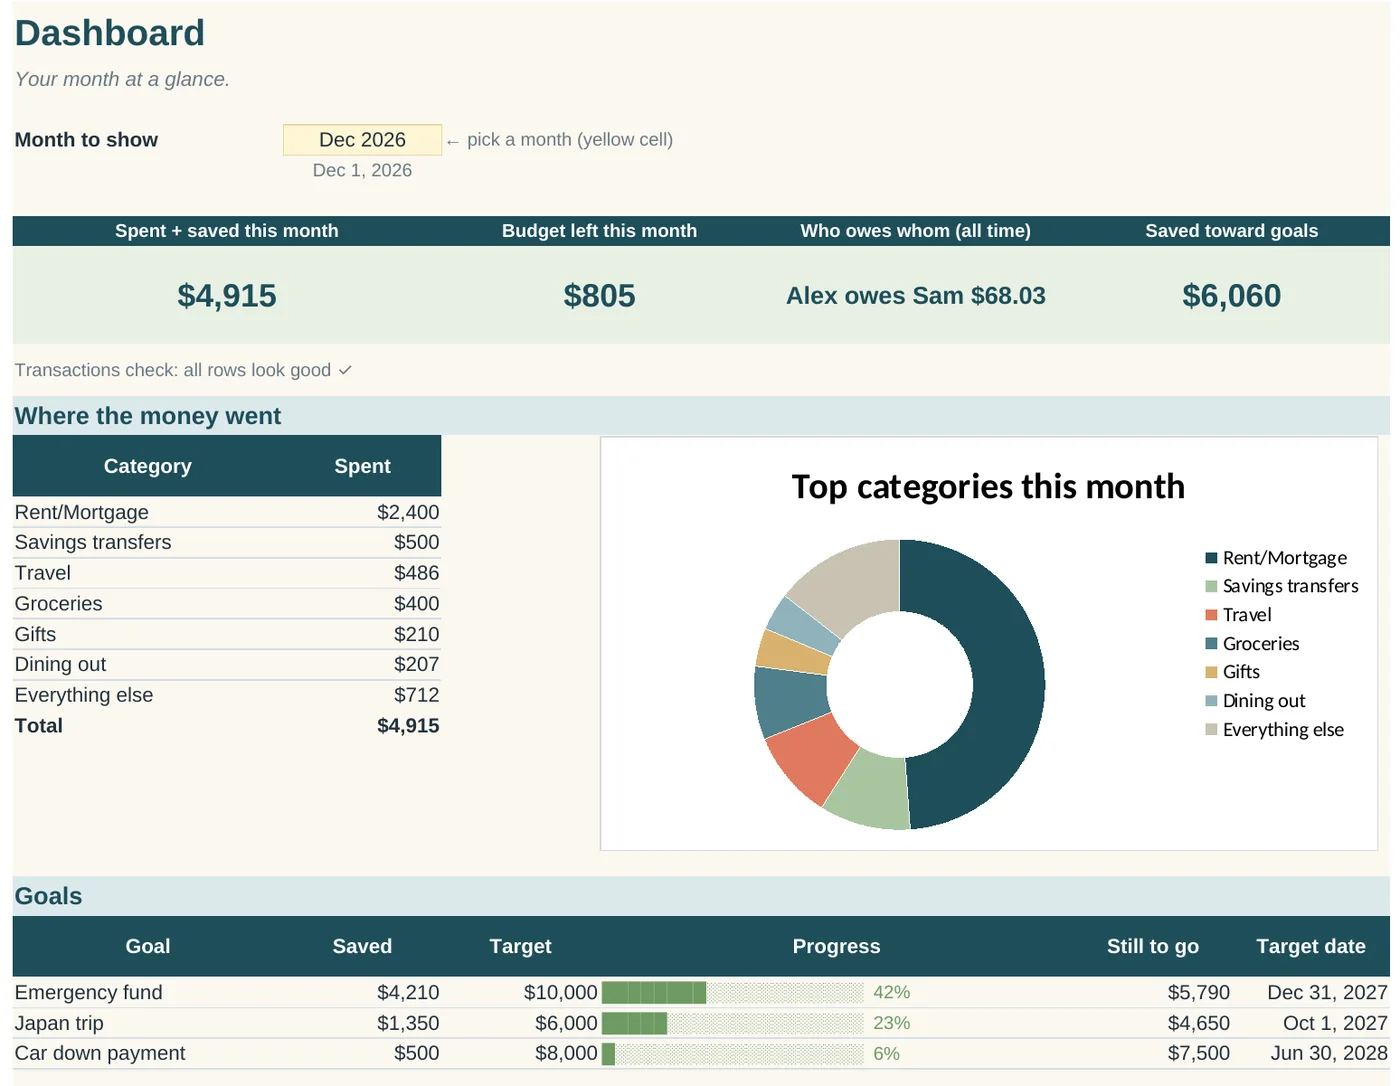
Task: Click the large $4,915 spent and saved value
Action: pyautogui.click(x=227, y=296)
